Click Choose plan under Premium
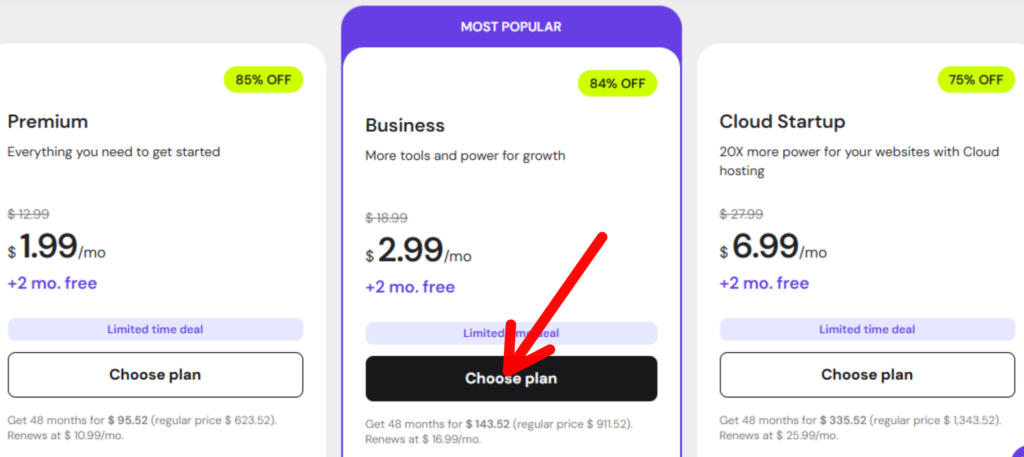This screenshot has height=457, width=1024. click(x=155, y=375)
